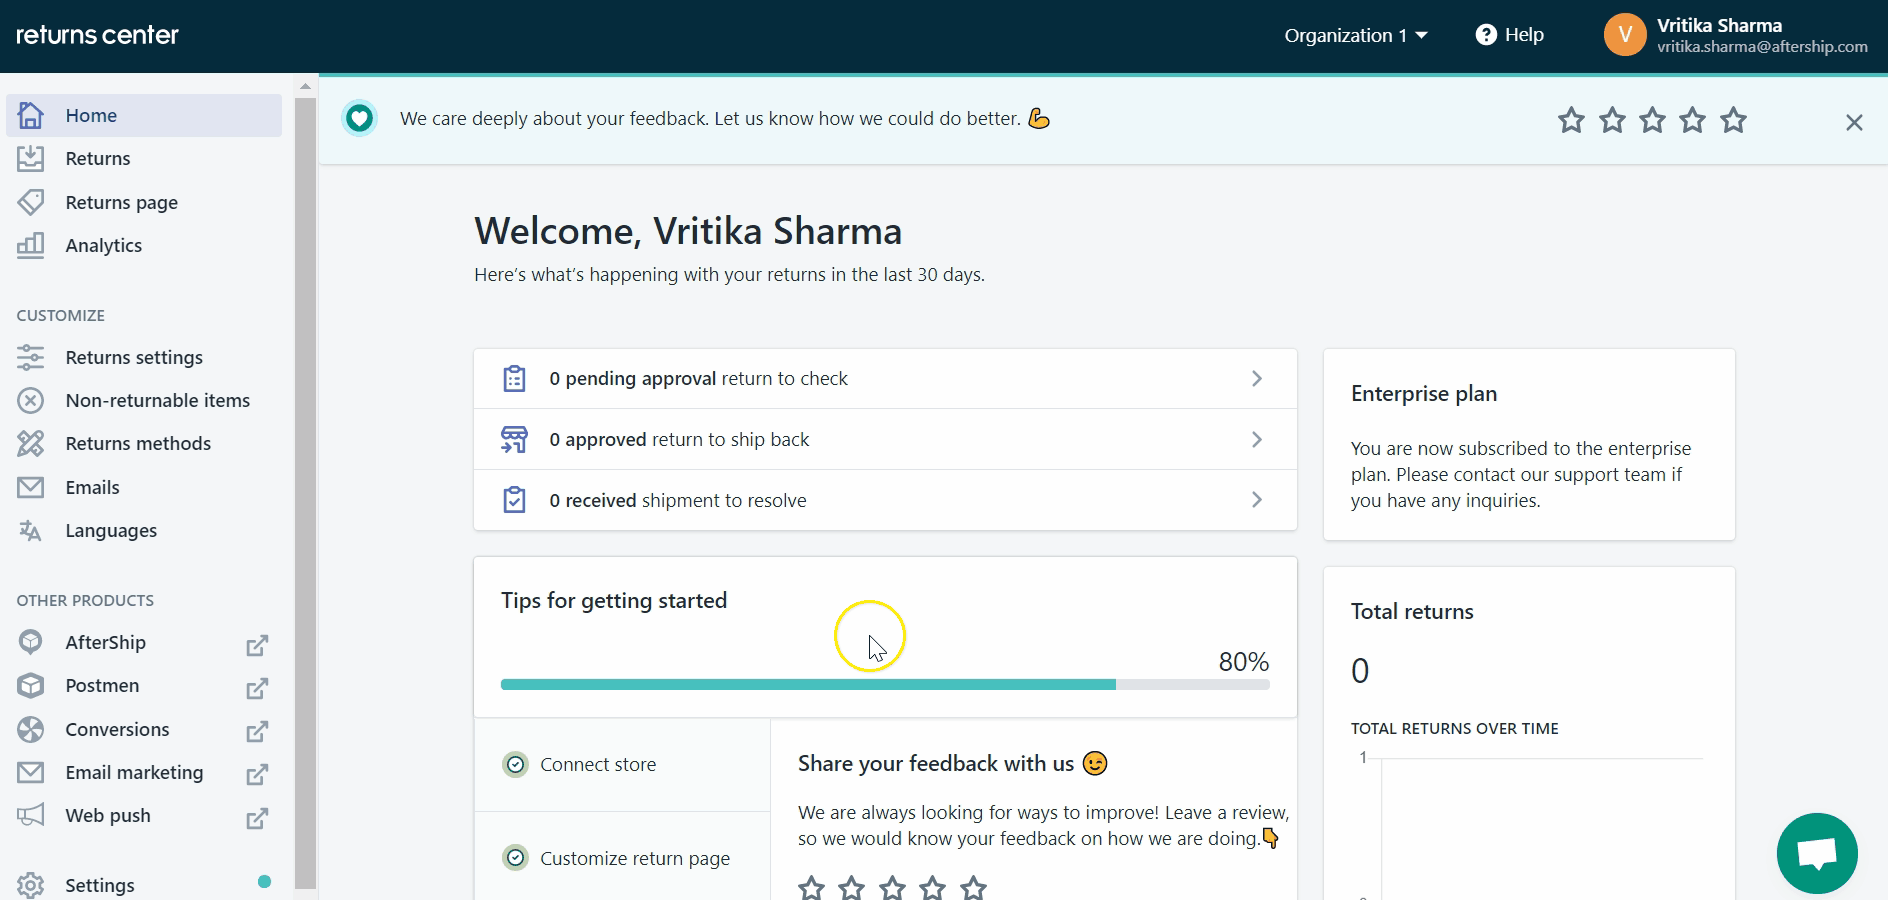The image size is (1888, 900).
Task: Open AfterShip external link icon
Action: click(257, 645)
